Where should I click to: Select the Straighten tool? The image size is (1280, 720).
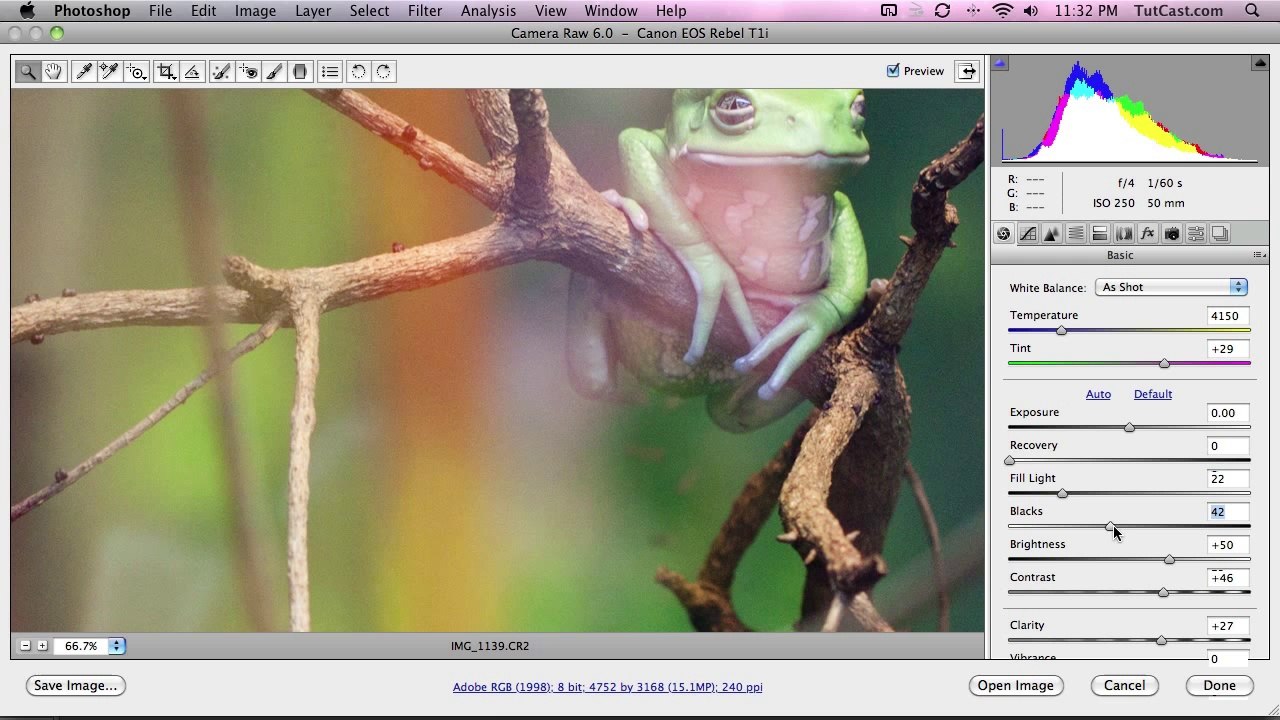tap(192, 71)
